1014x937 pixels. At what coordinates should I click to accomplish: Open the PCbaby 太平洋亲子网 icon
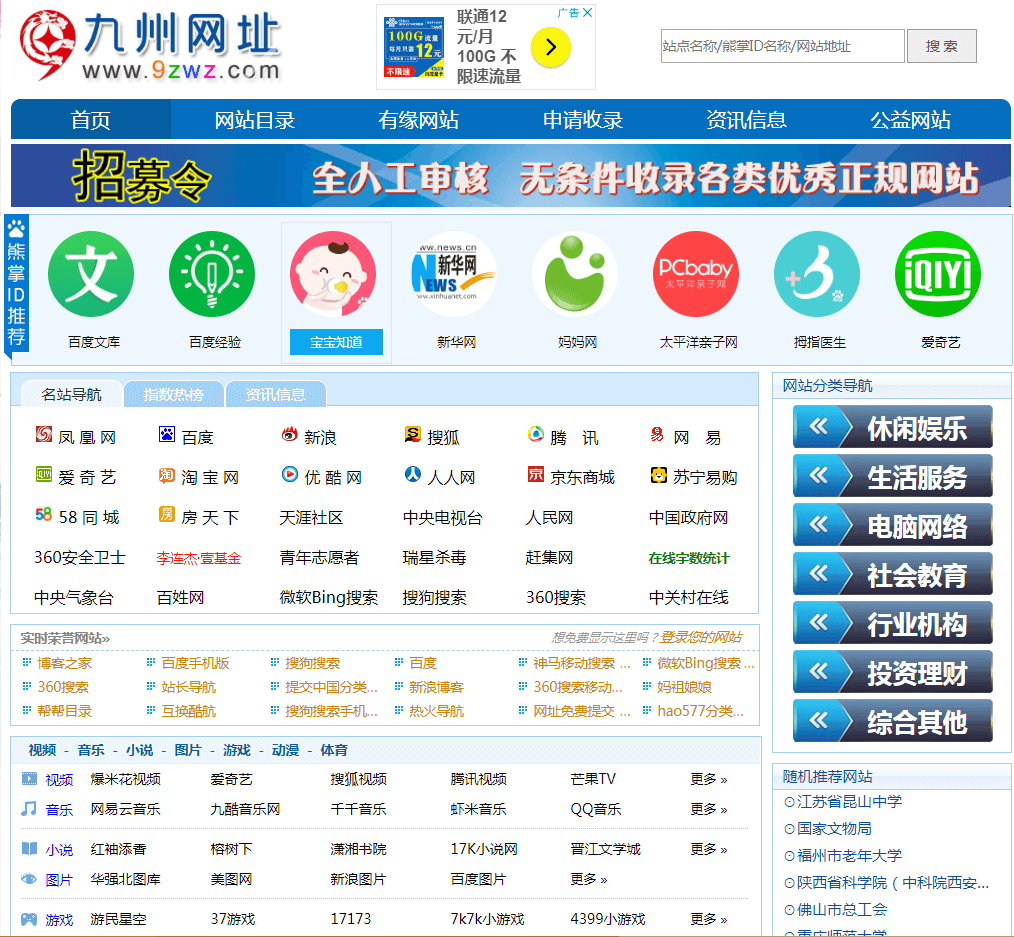coord(696,274)
